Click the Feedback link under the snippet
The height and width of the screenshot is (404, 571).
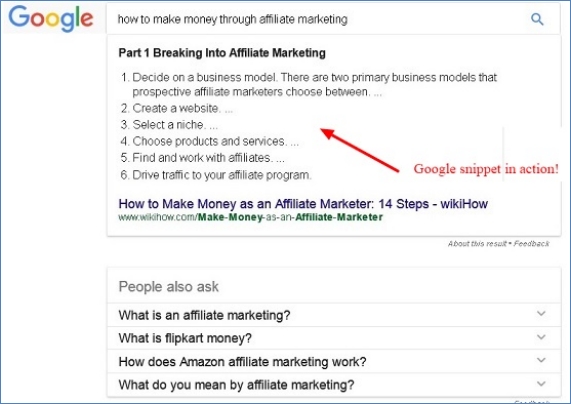point(531,243)
